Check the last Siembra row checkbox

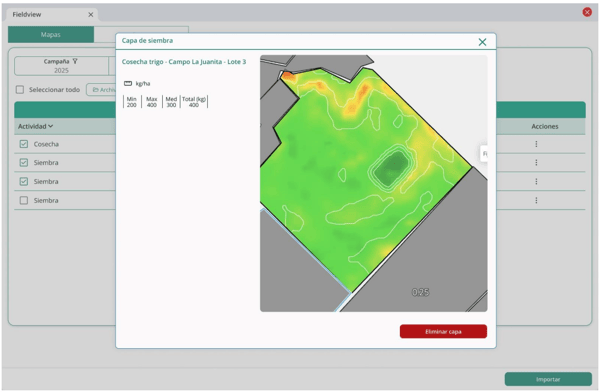(x=24, y=200)
